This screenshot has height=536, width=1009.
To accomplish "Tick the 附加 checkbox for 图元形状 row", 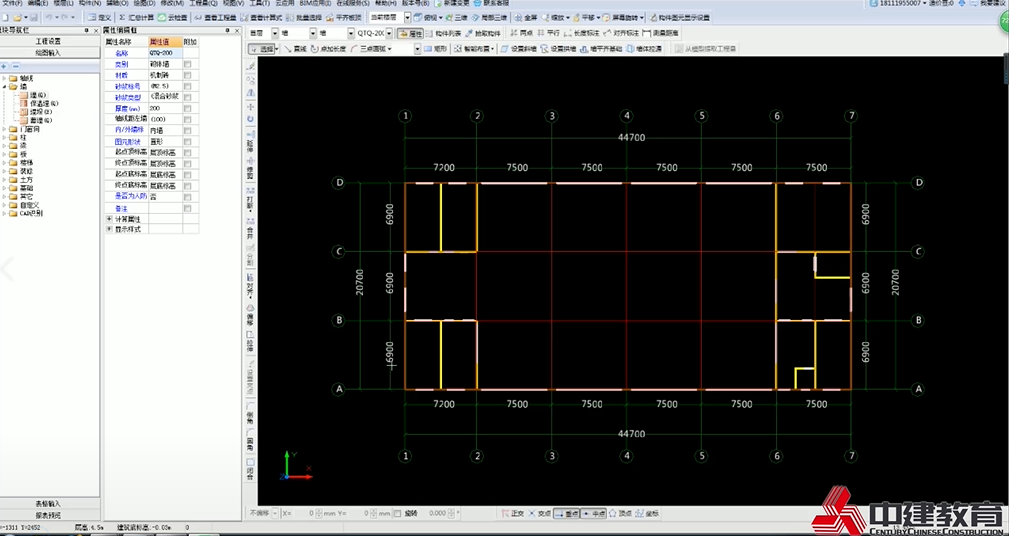I will (x=187, y=141).
